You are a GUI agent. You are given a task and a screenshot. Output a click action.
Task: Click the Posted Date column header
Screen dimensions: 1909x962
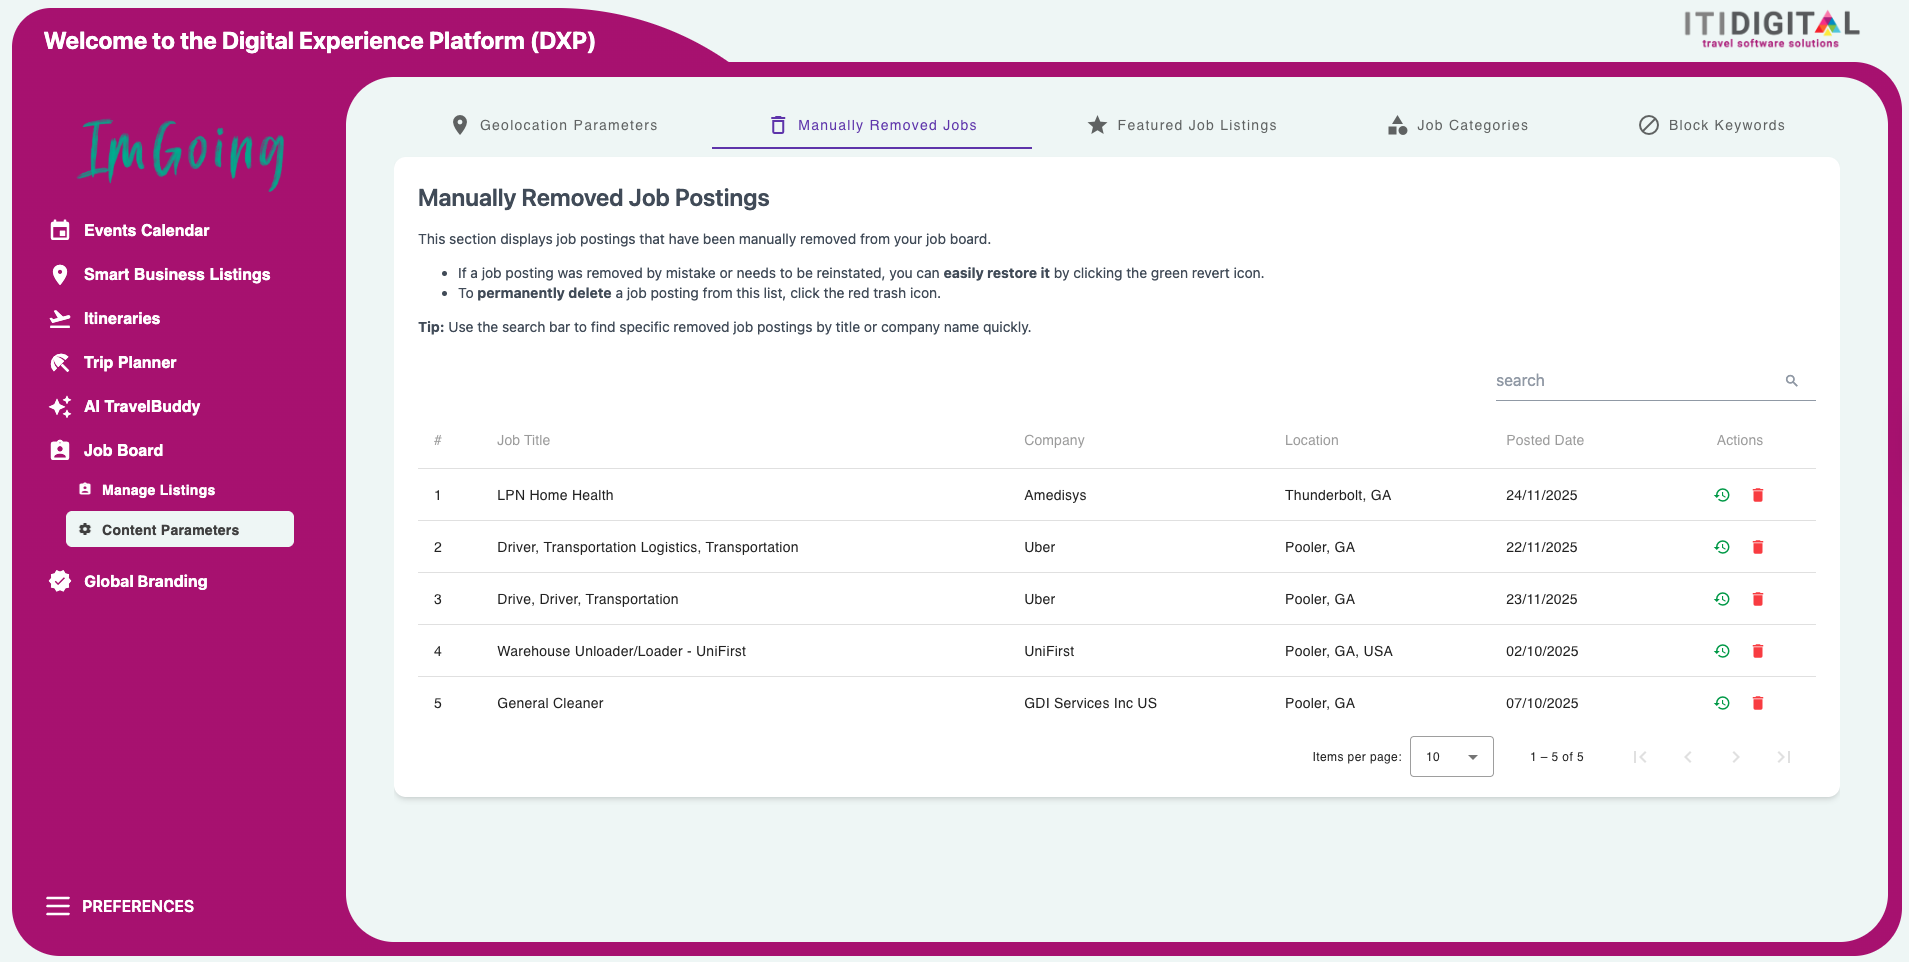pos(1545,440)
